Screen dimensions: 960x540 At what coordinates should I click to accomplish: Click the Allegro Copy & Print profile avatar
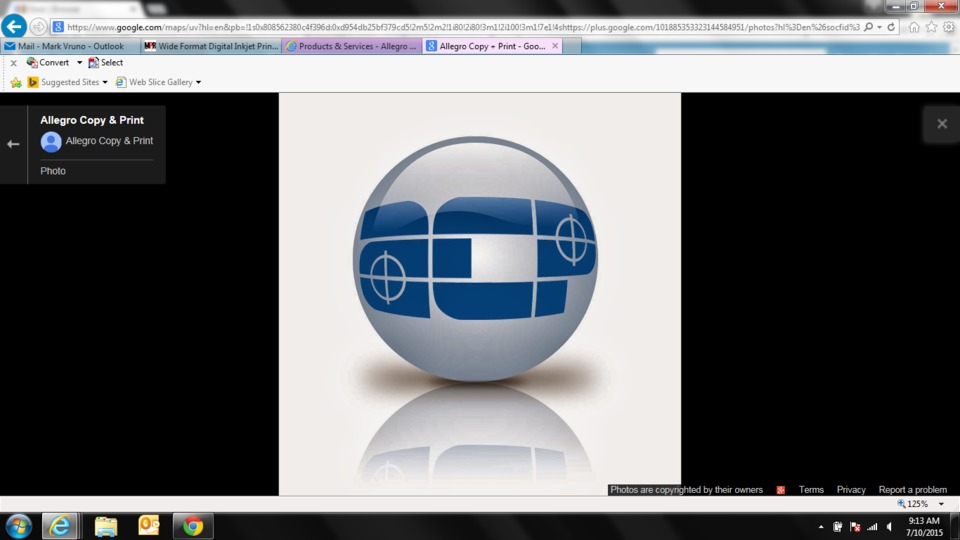(x=51, y=142)
